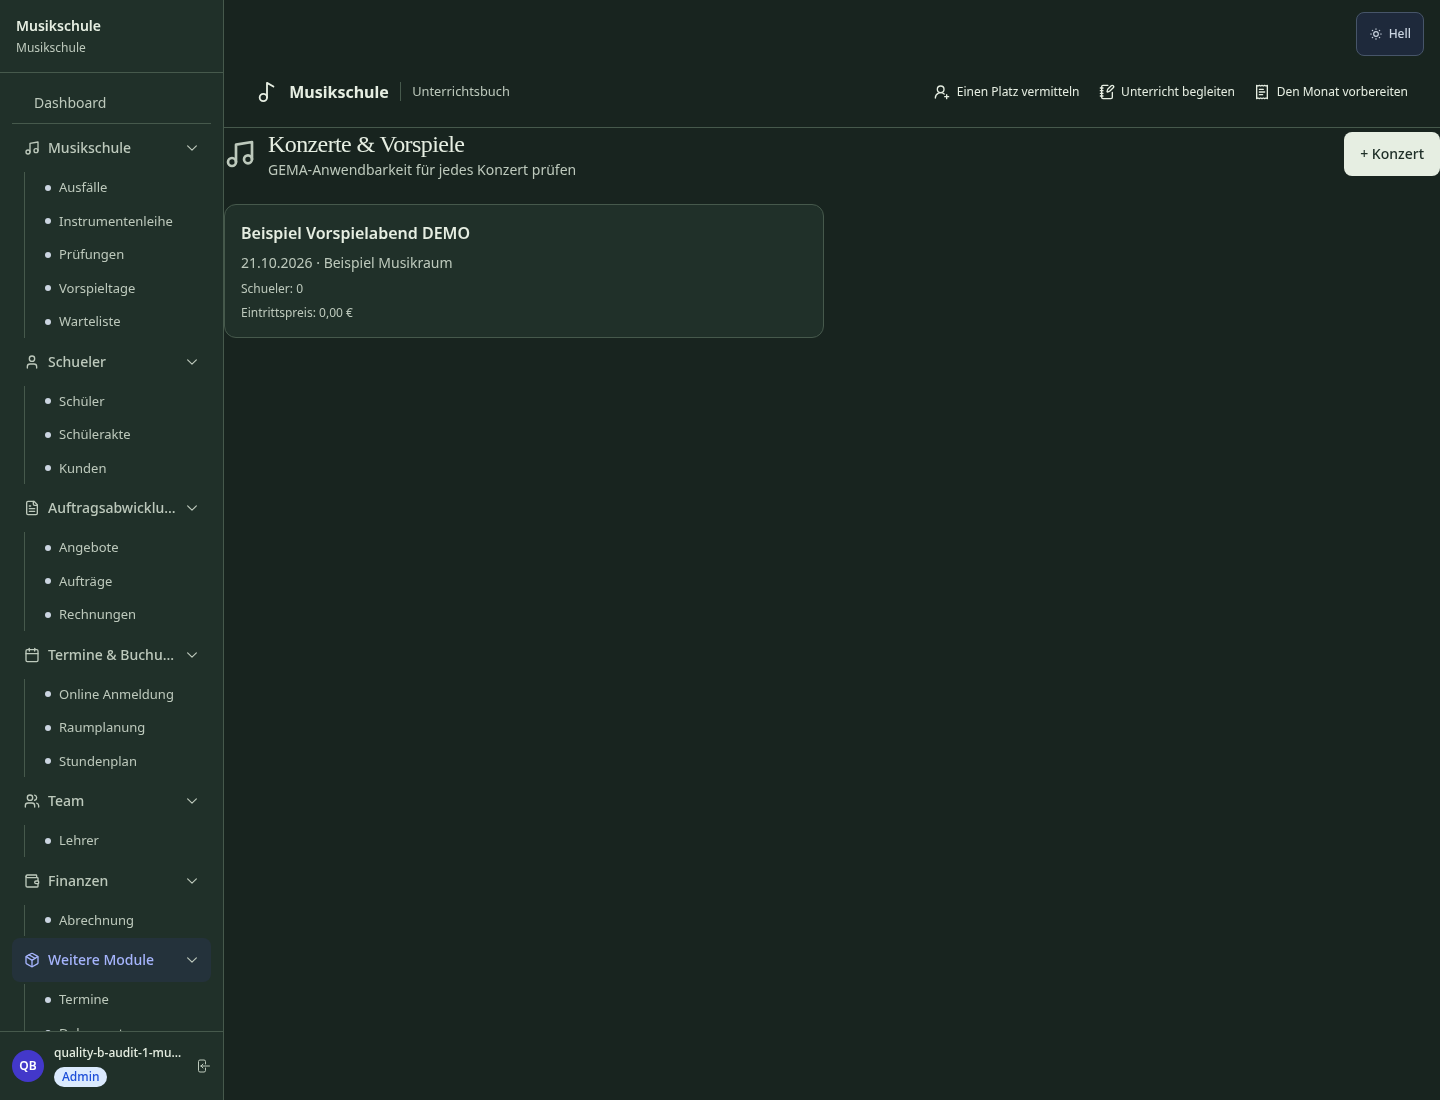Collapse the Team group chevron
Viewport: 1440px width, 1100px height.
[192, 801]
